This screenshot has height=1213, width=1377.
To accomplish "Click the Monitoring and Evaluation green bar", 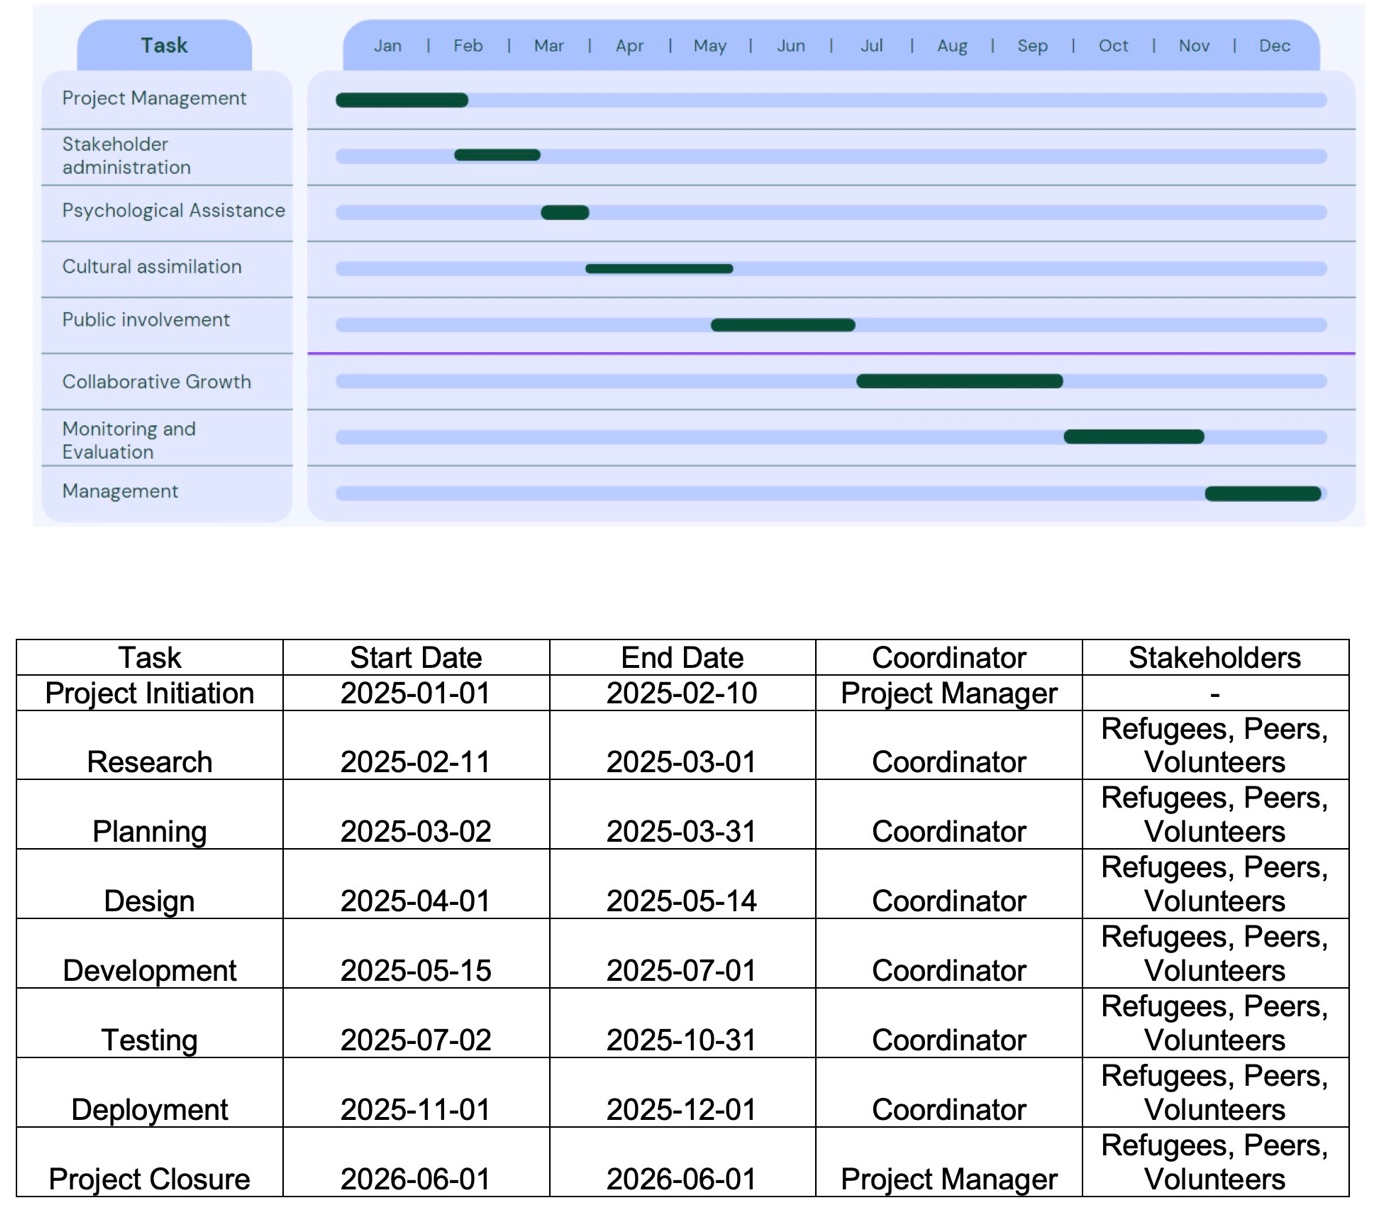I will point(1134,437).
